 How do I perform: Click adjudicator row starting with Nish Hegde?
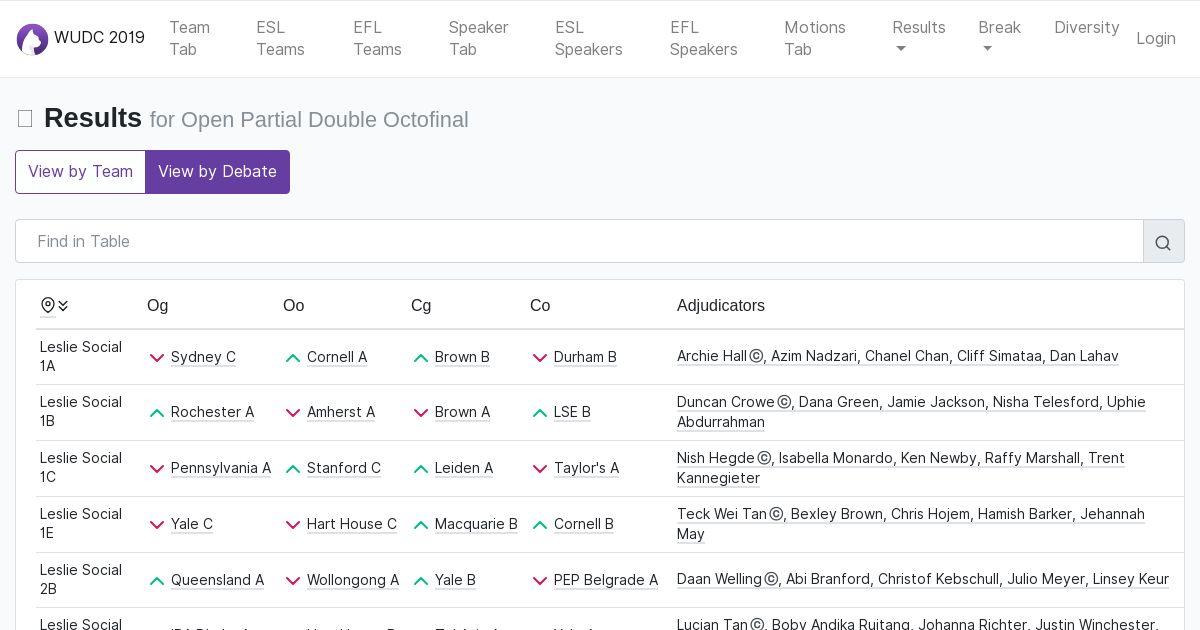click(x=901, y=468)
